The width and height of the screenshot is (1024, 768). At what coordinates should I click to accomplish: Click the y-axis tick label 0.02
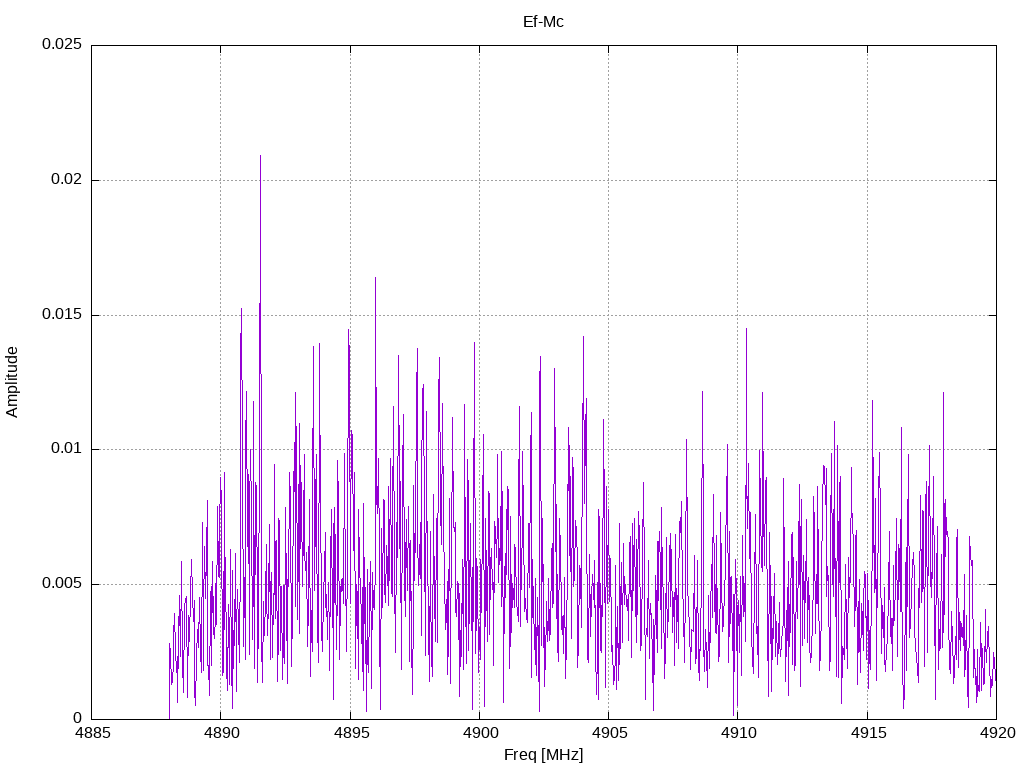click(x=67, y=180)
